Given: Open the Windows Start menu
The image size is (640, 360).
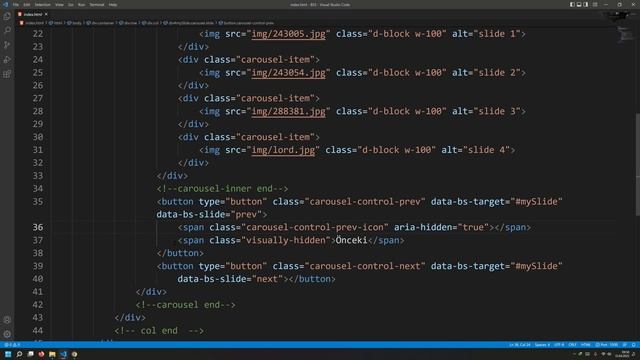Looking at the screenshot, I should tap(8, 354).
